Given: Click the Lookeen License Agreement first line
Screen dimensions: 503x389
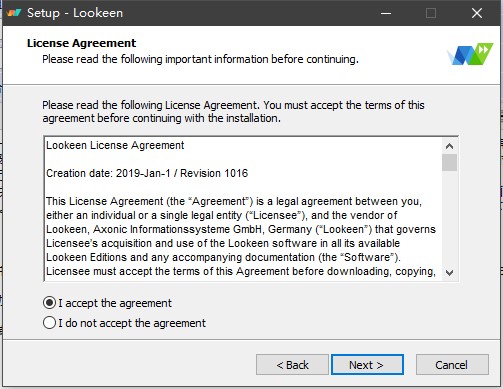Looking at the screenshot, I should coord(115,145).
